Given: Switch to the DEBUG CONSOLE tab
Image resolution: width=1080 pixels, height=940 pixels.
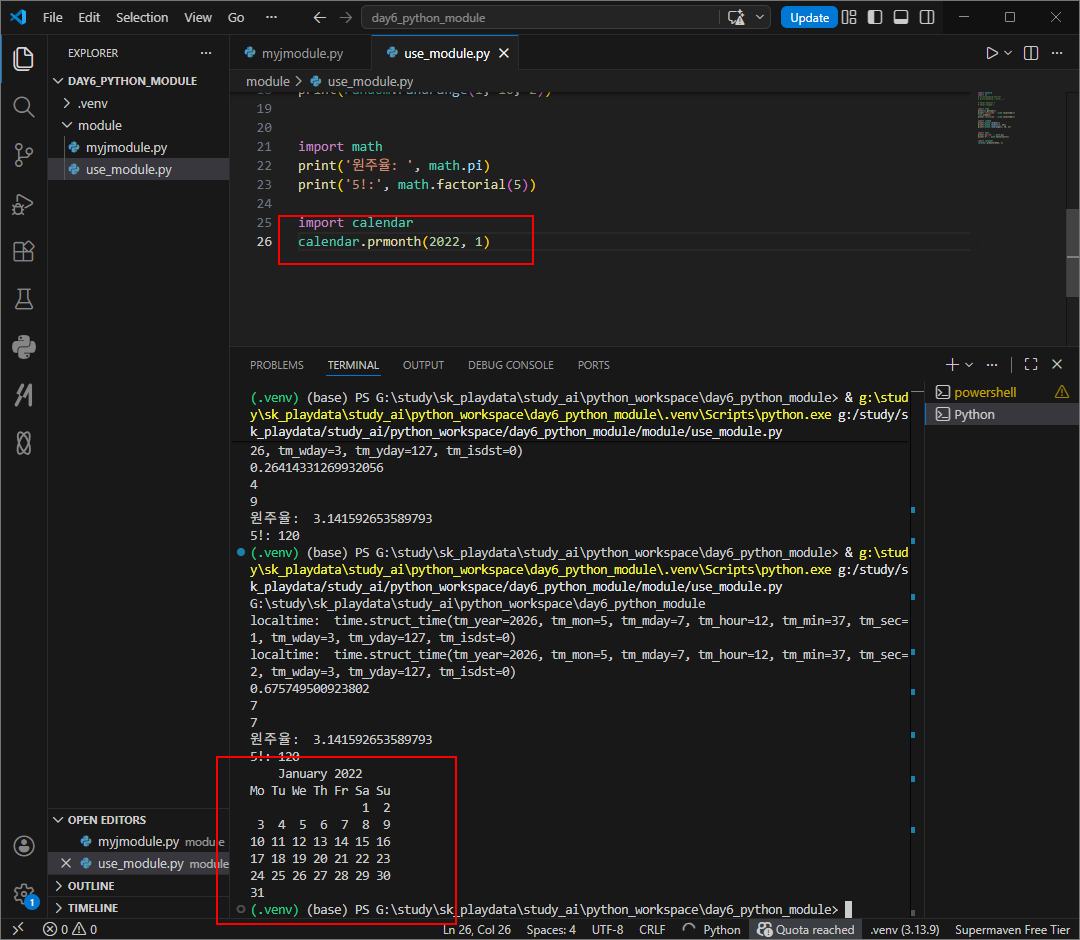Looking at the screenshot, I should (x=510, y=365).
